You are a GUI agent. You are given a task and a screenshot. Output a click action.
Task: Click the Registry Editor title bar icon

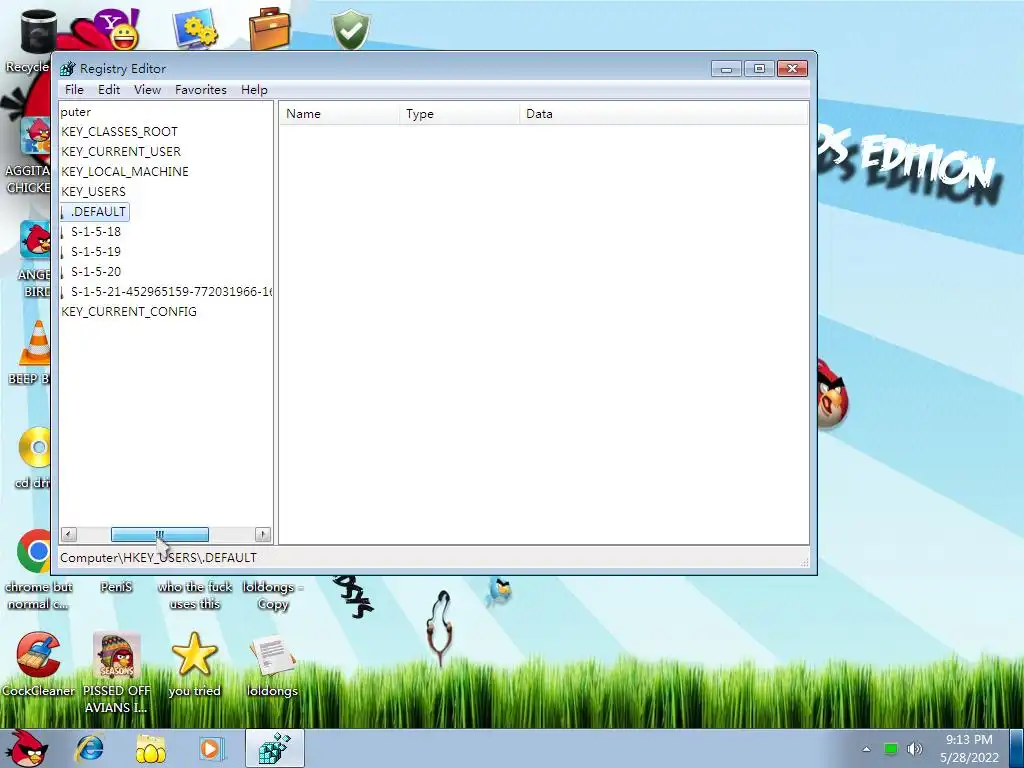pyautogui.click(x=68, y=69)
